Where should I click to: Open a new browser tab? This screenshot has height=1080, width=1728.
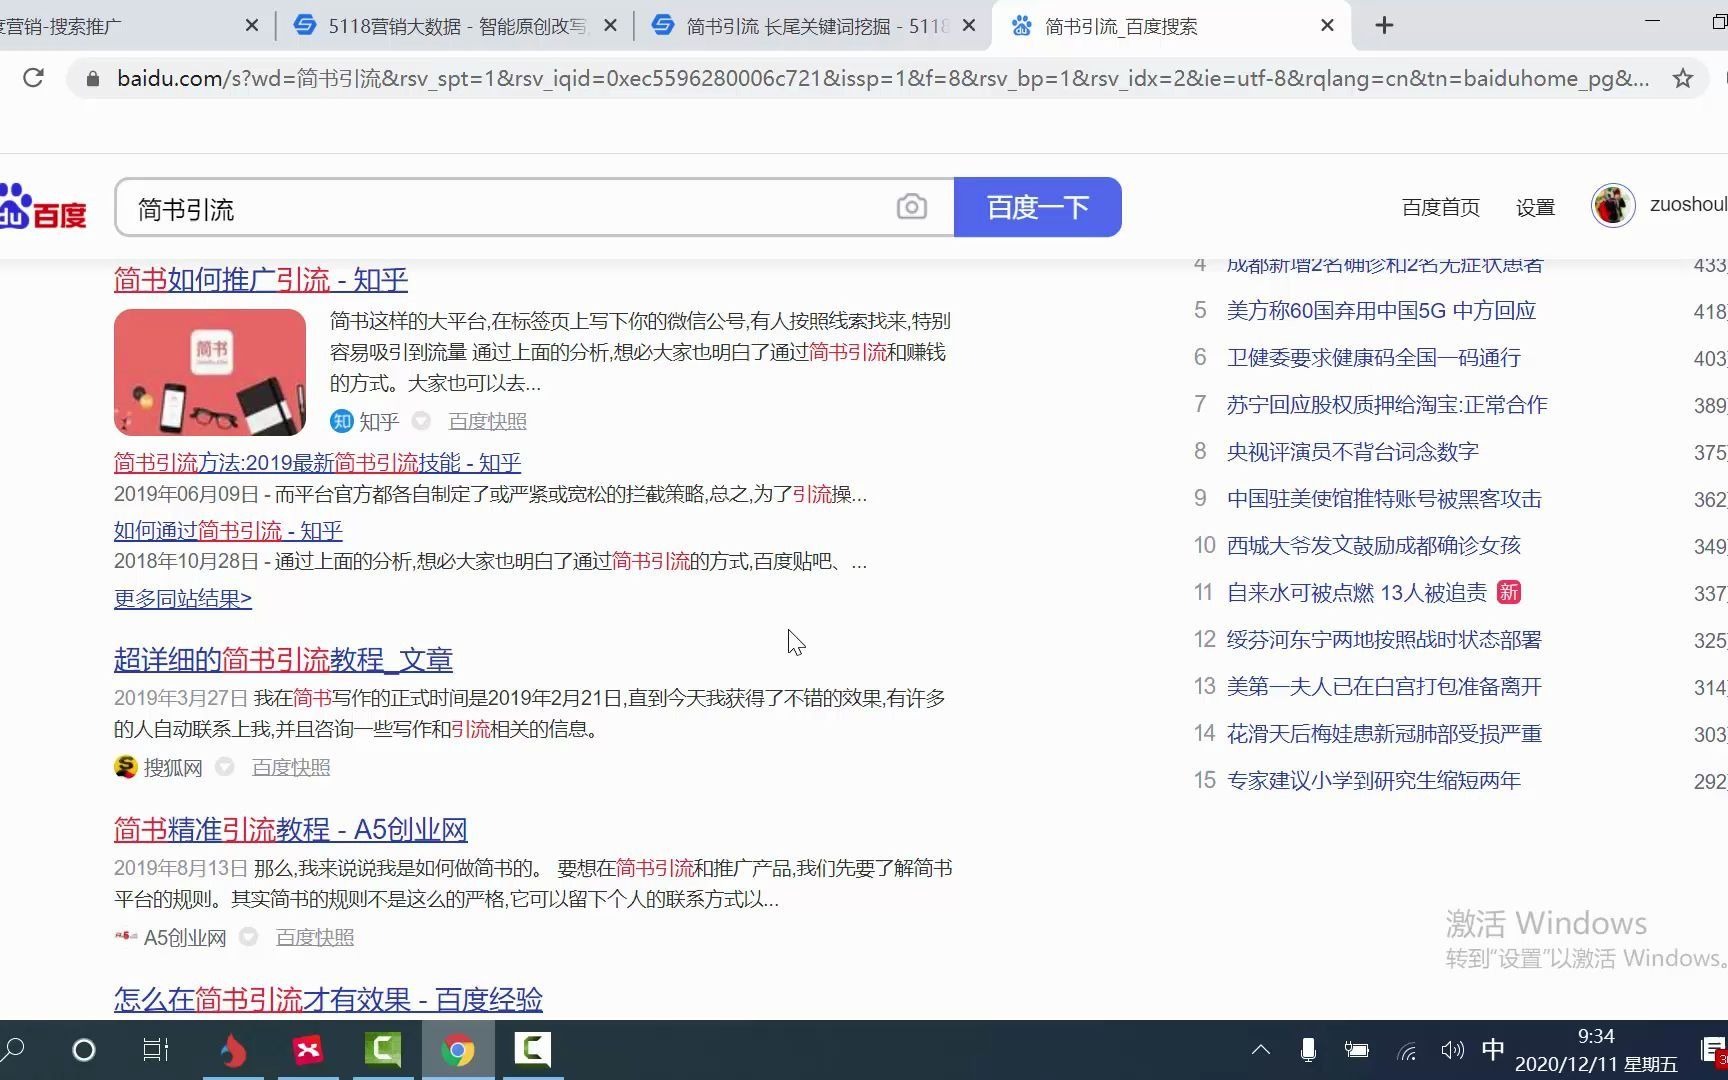coord(1384,26)
